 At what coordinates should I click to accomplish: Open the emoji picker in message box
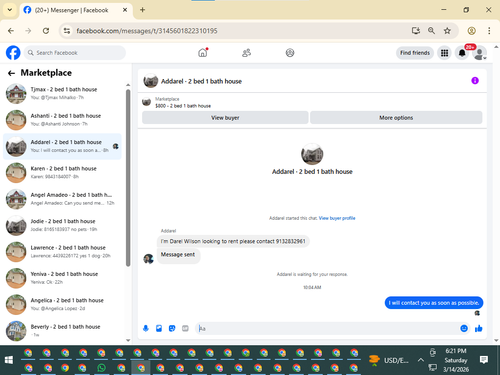(464, 328)
